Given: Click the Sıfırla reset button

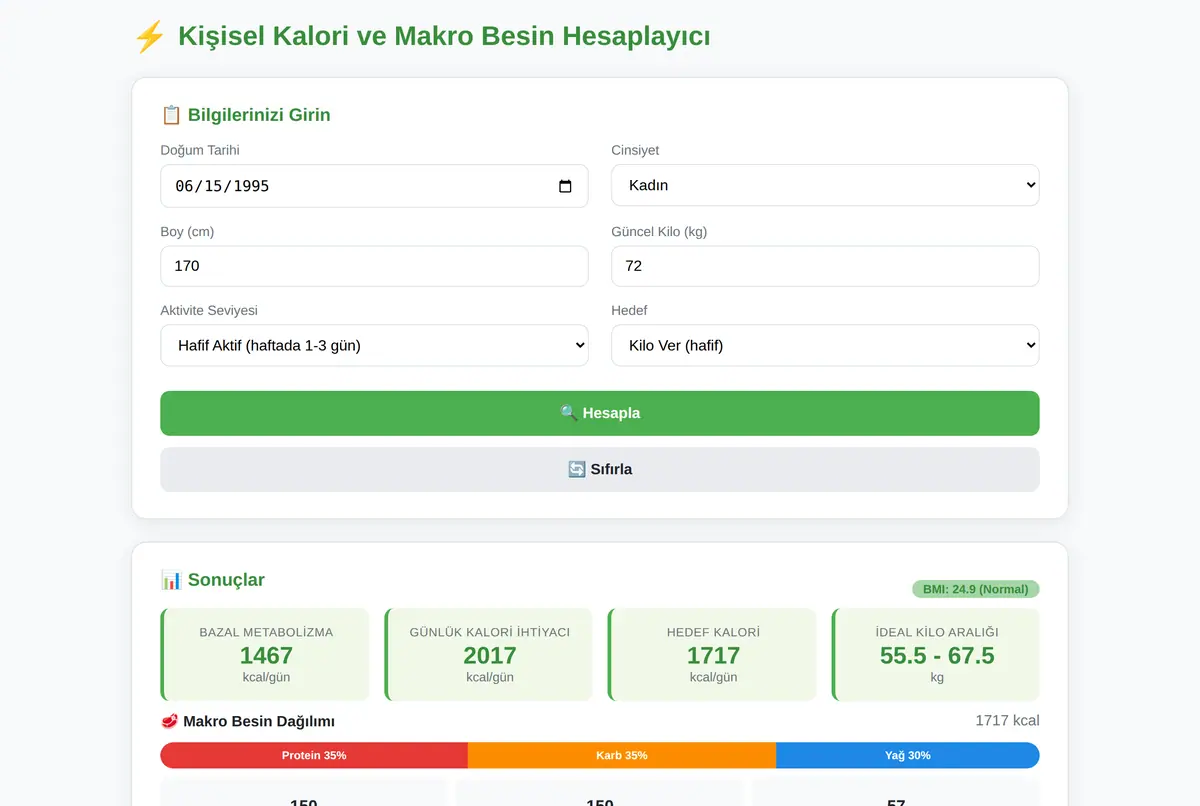Looking at the screenshot, I should tap(600, 469).
